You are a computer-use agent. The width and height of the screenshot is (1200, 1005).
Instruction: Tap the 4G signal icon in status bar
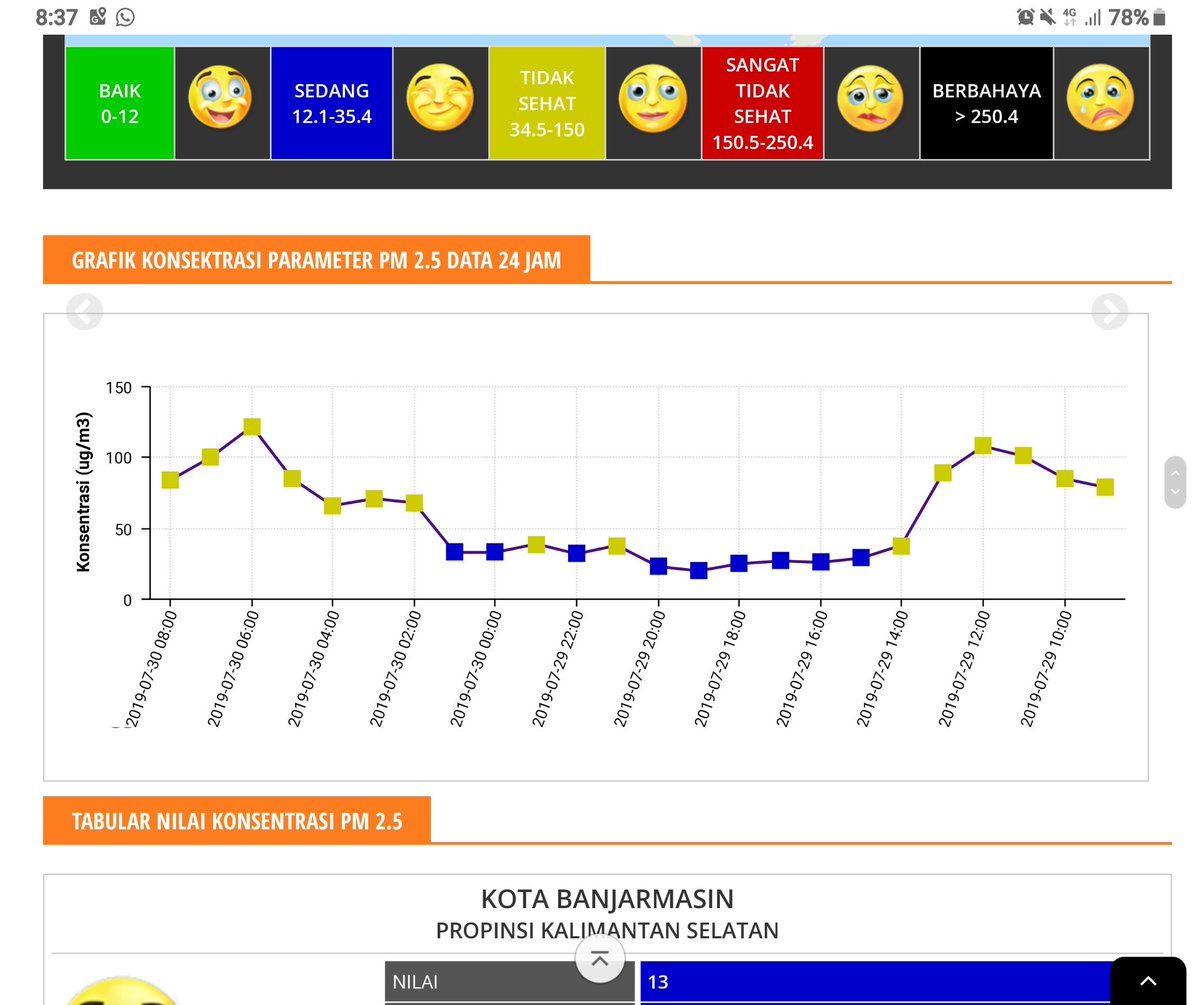pos(1071,17)
